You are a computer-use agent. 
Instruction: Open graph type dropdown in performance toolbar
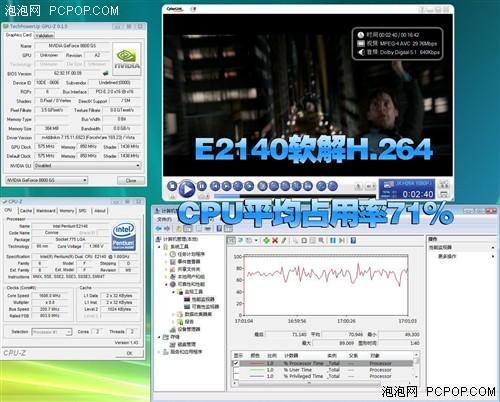click(x=256, y=240)
